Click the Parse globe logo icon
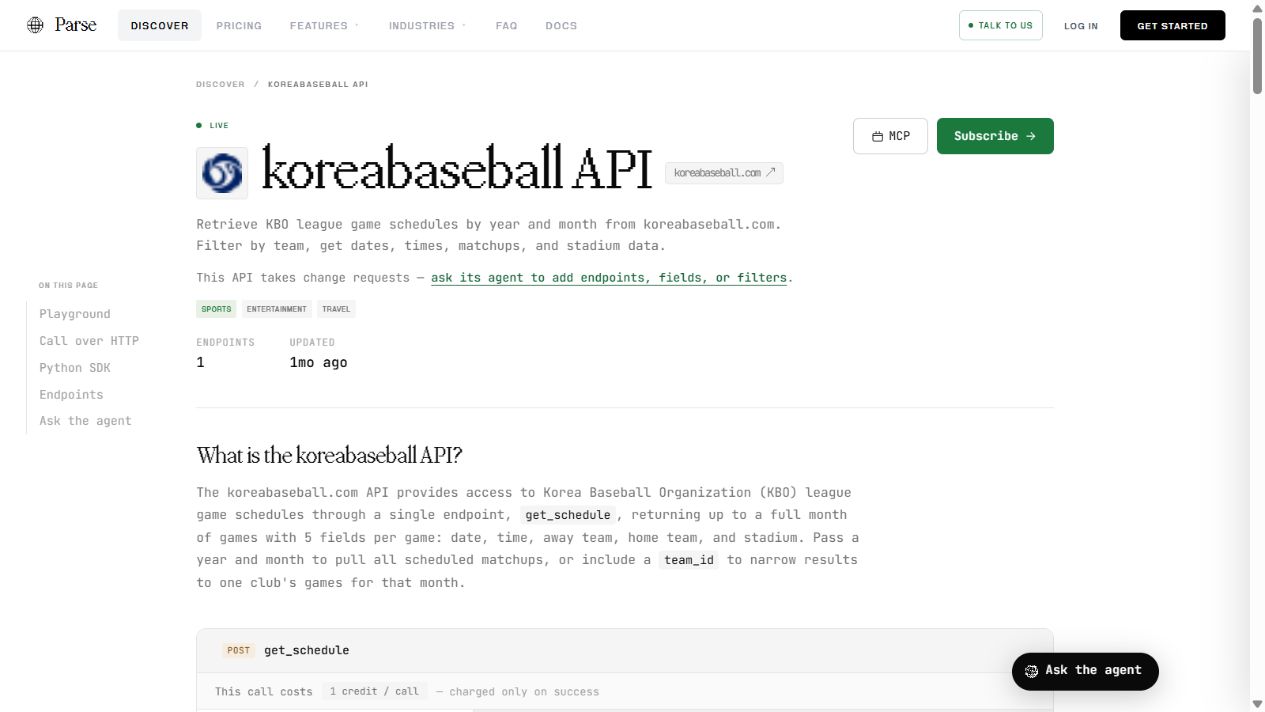This screenshot has width=1265, height=712. 35,25
